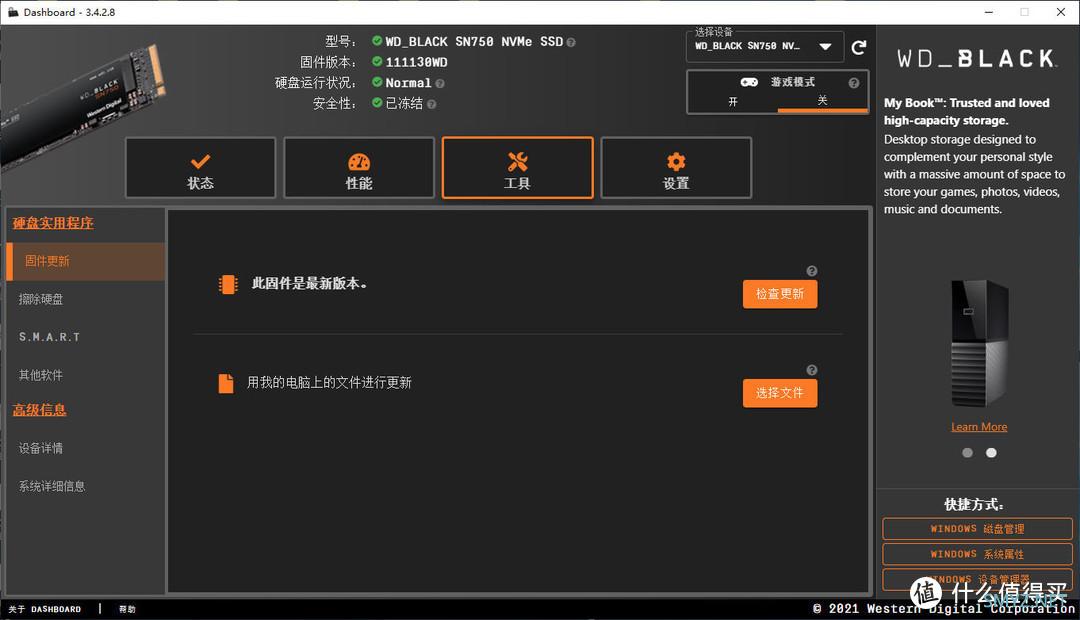Click 关于 DASHBOARD in the footer

tap(45, 609)
